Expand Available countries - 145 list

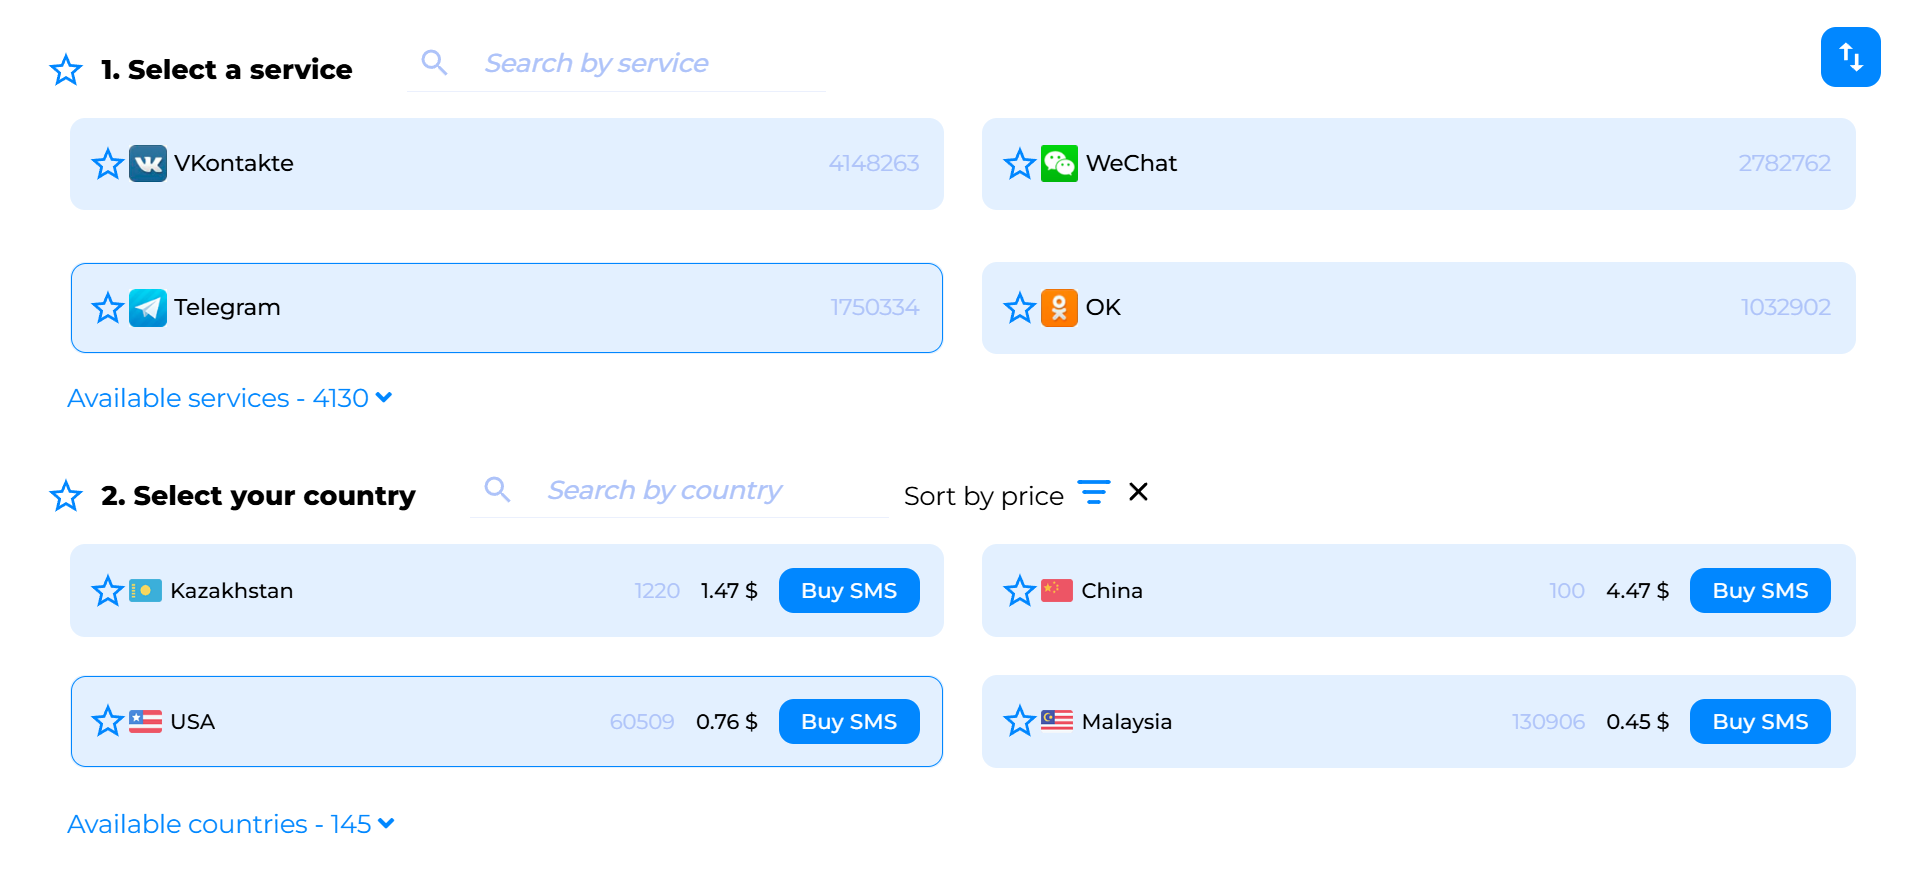tap(230, 824)
